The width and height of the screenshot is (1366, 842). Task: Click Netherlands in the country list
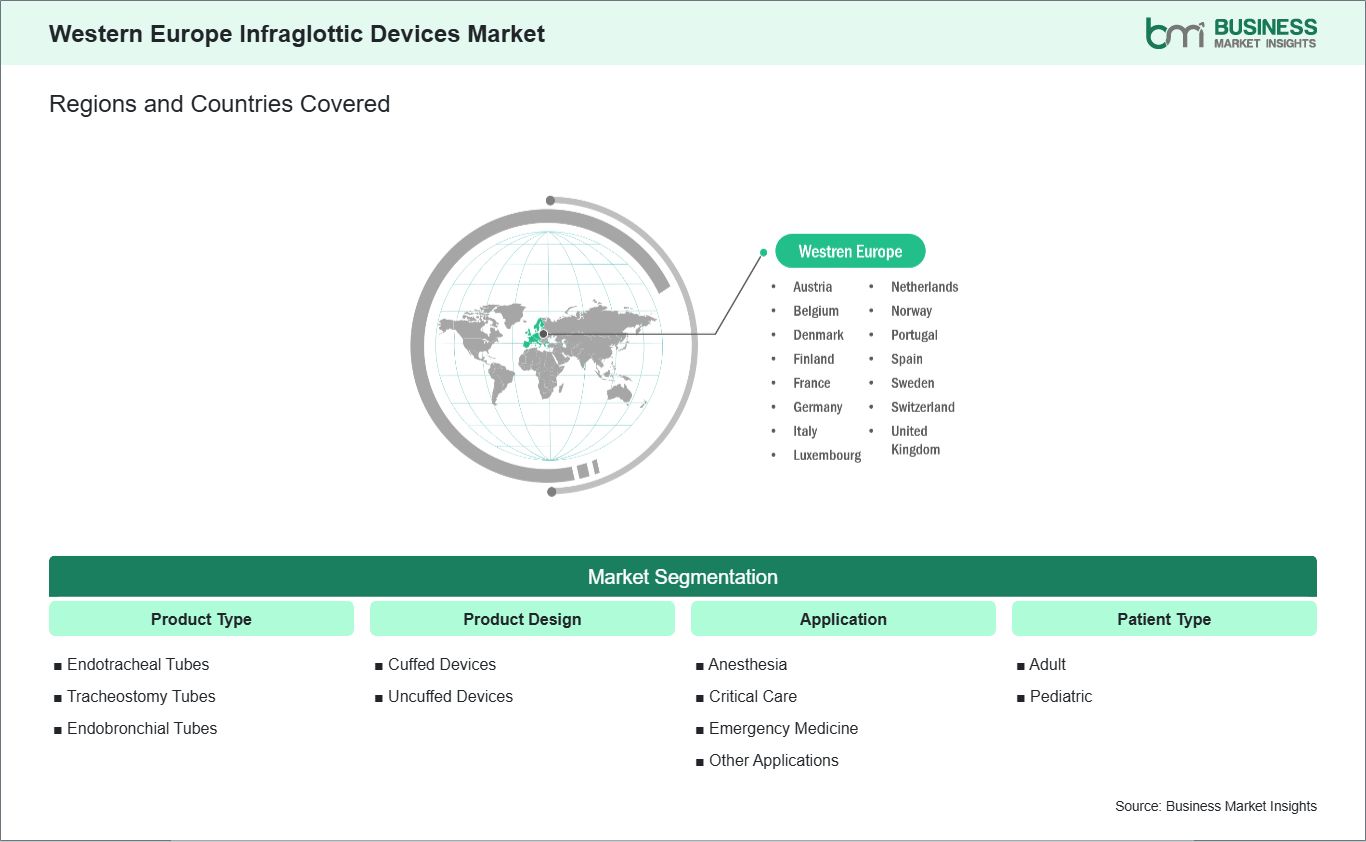point(924,287)
